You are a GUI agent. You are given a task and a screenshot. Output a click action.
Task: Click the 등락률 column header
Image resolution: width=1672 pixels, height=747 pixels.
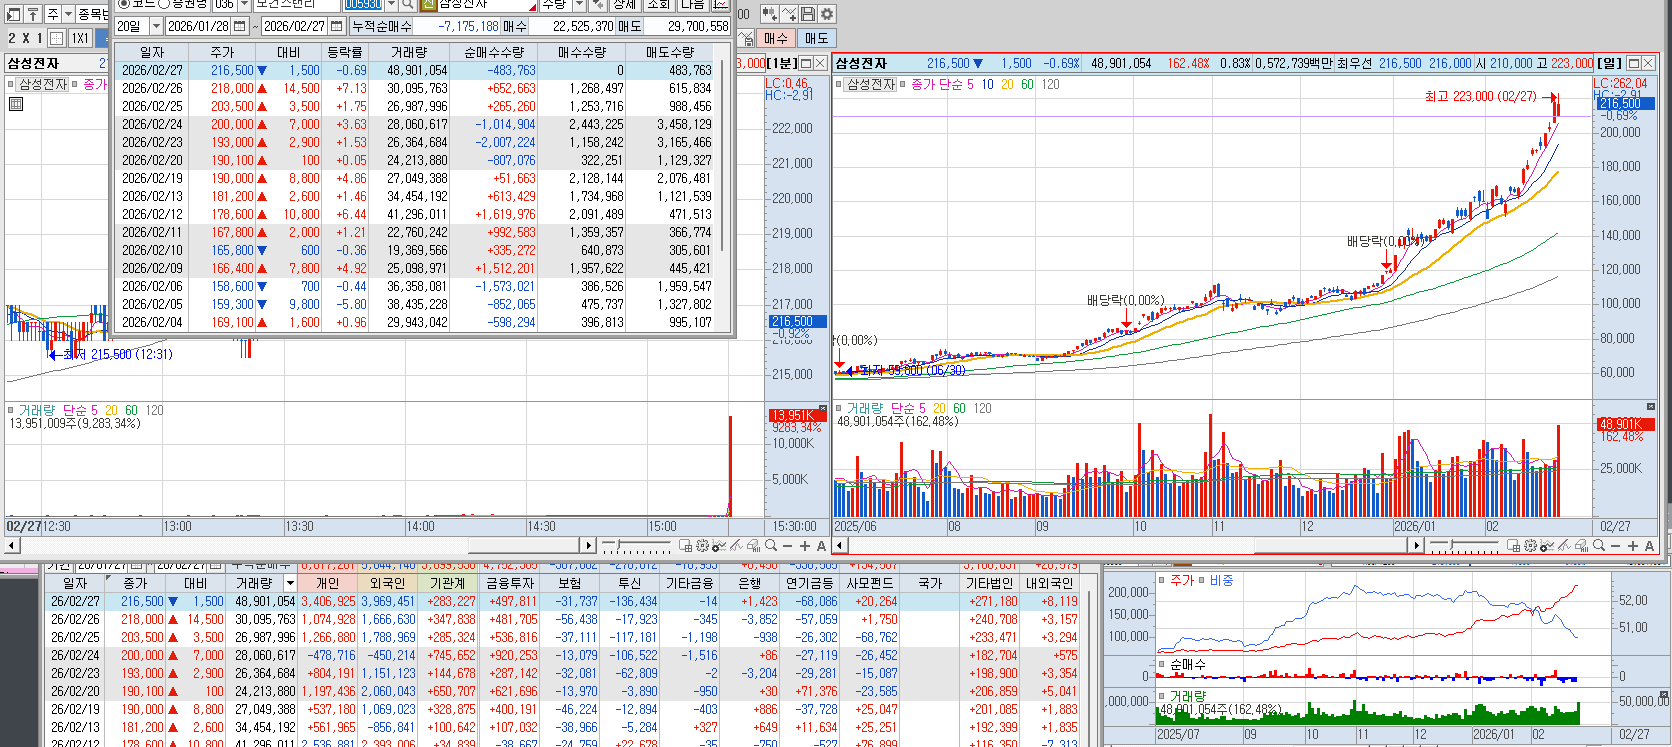coord(345,52)
